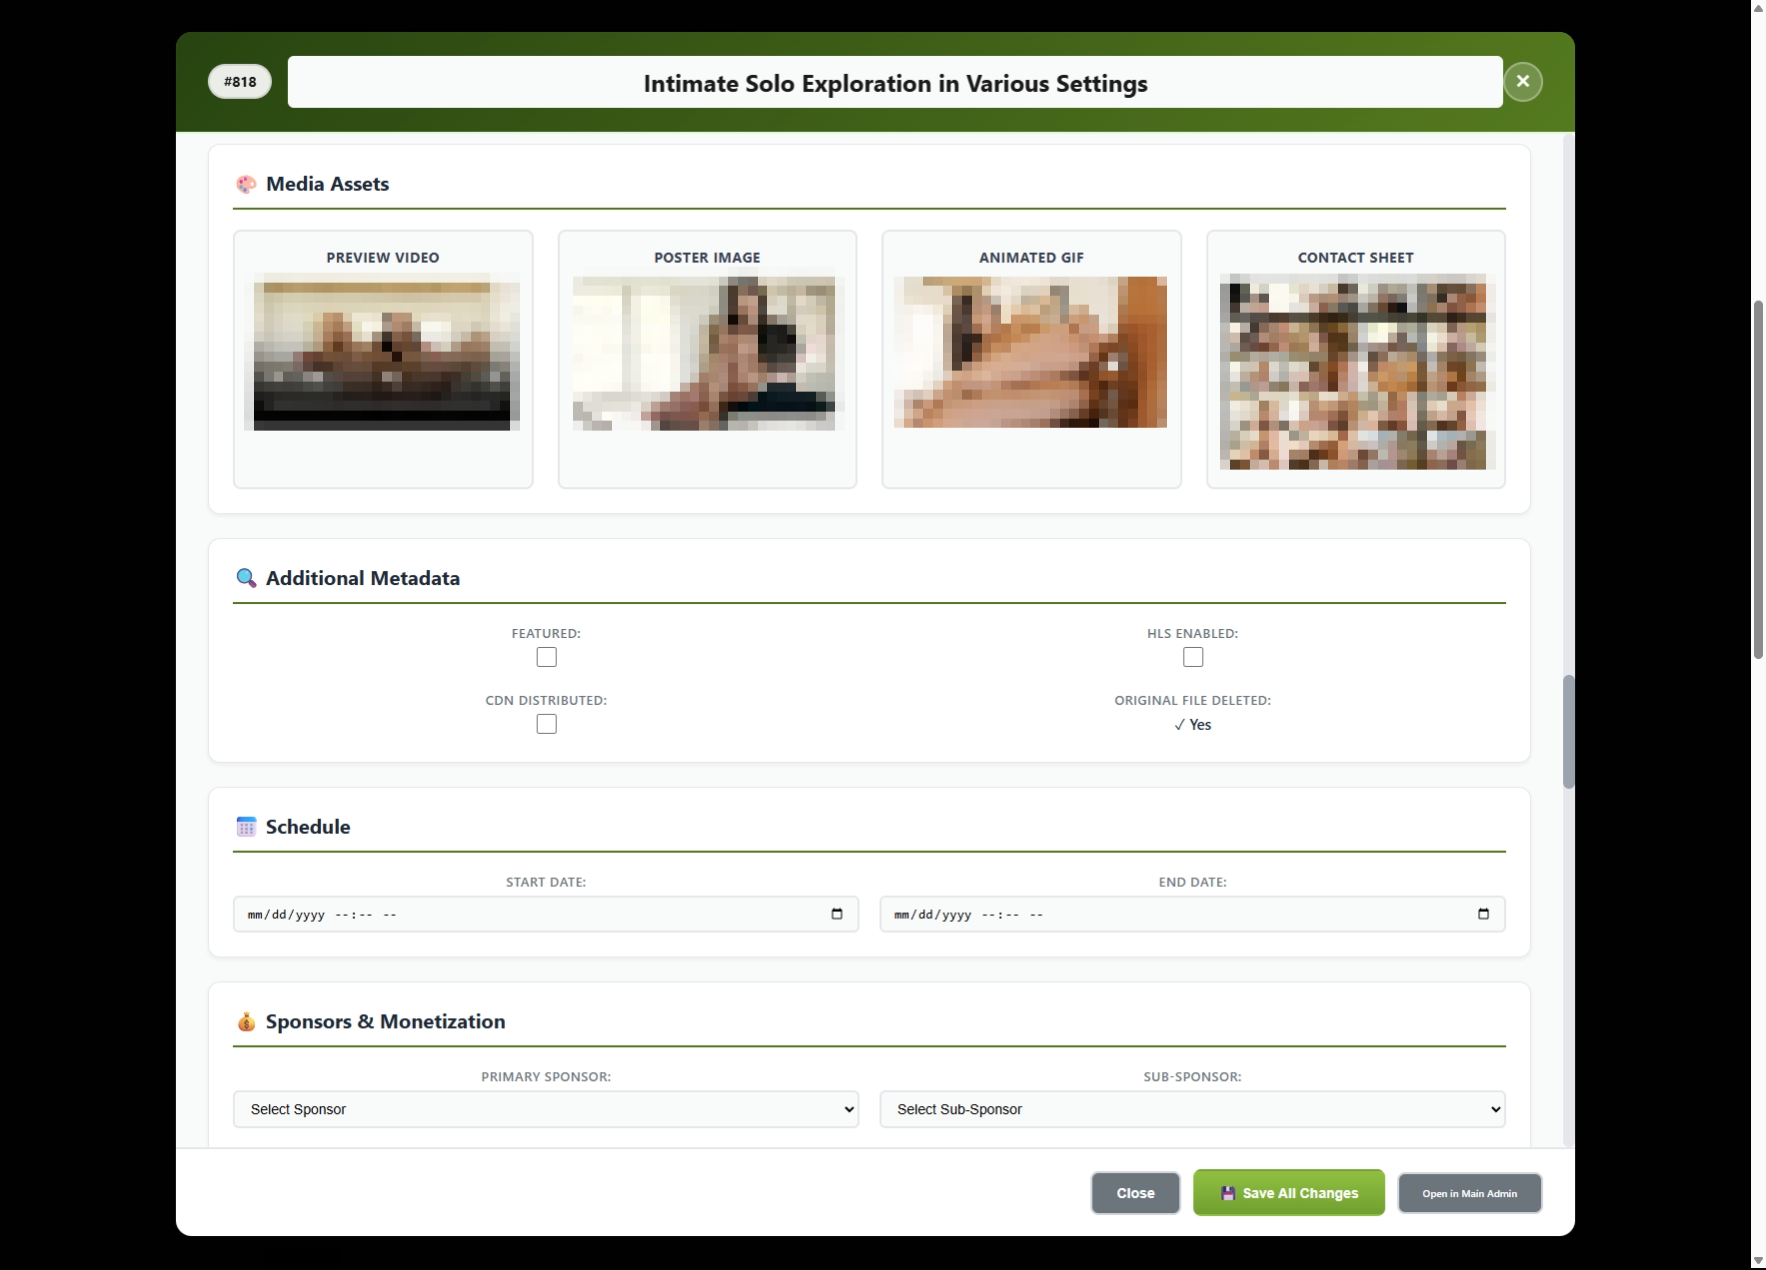Click the money bag icon beside Sponsors

click(246, 1021)
